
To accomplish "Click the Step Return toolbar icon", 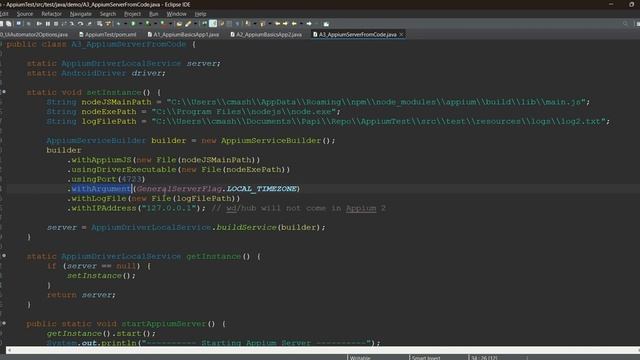I will tap(90, 24).
